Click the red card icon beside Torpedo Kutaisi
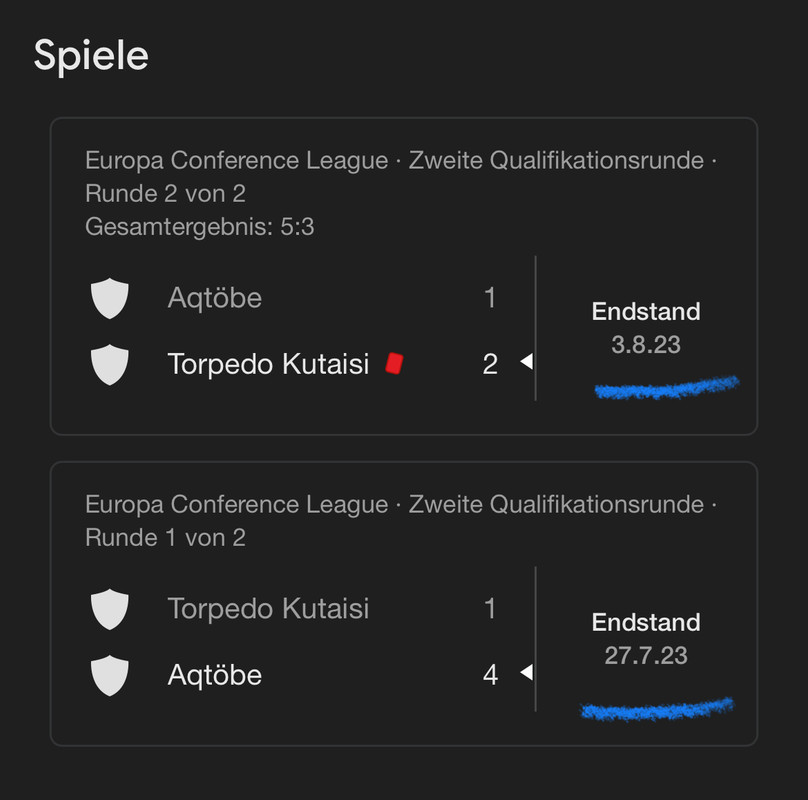Image resolution: width=808 pixels, height=800 pixels. click(394, 363)
